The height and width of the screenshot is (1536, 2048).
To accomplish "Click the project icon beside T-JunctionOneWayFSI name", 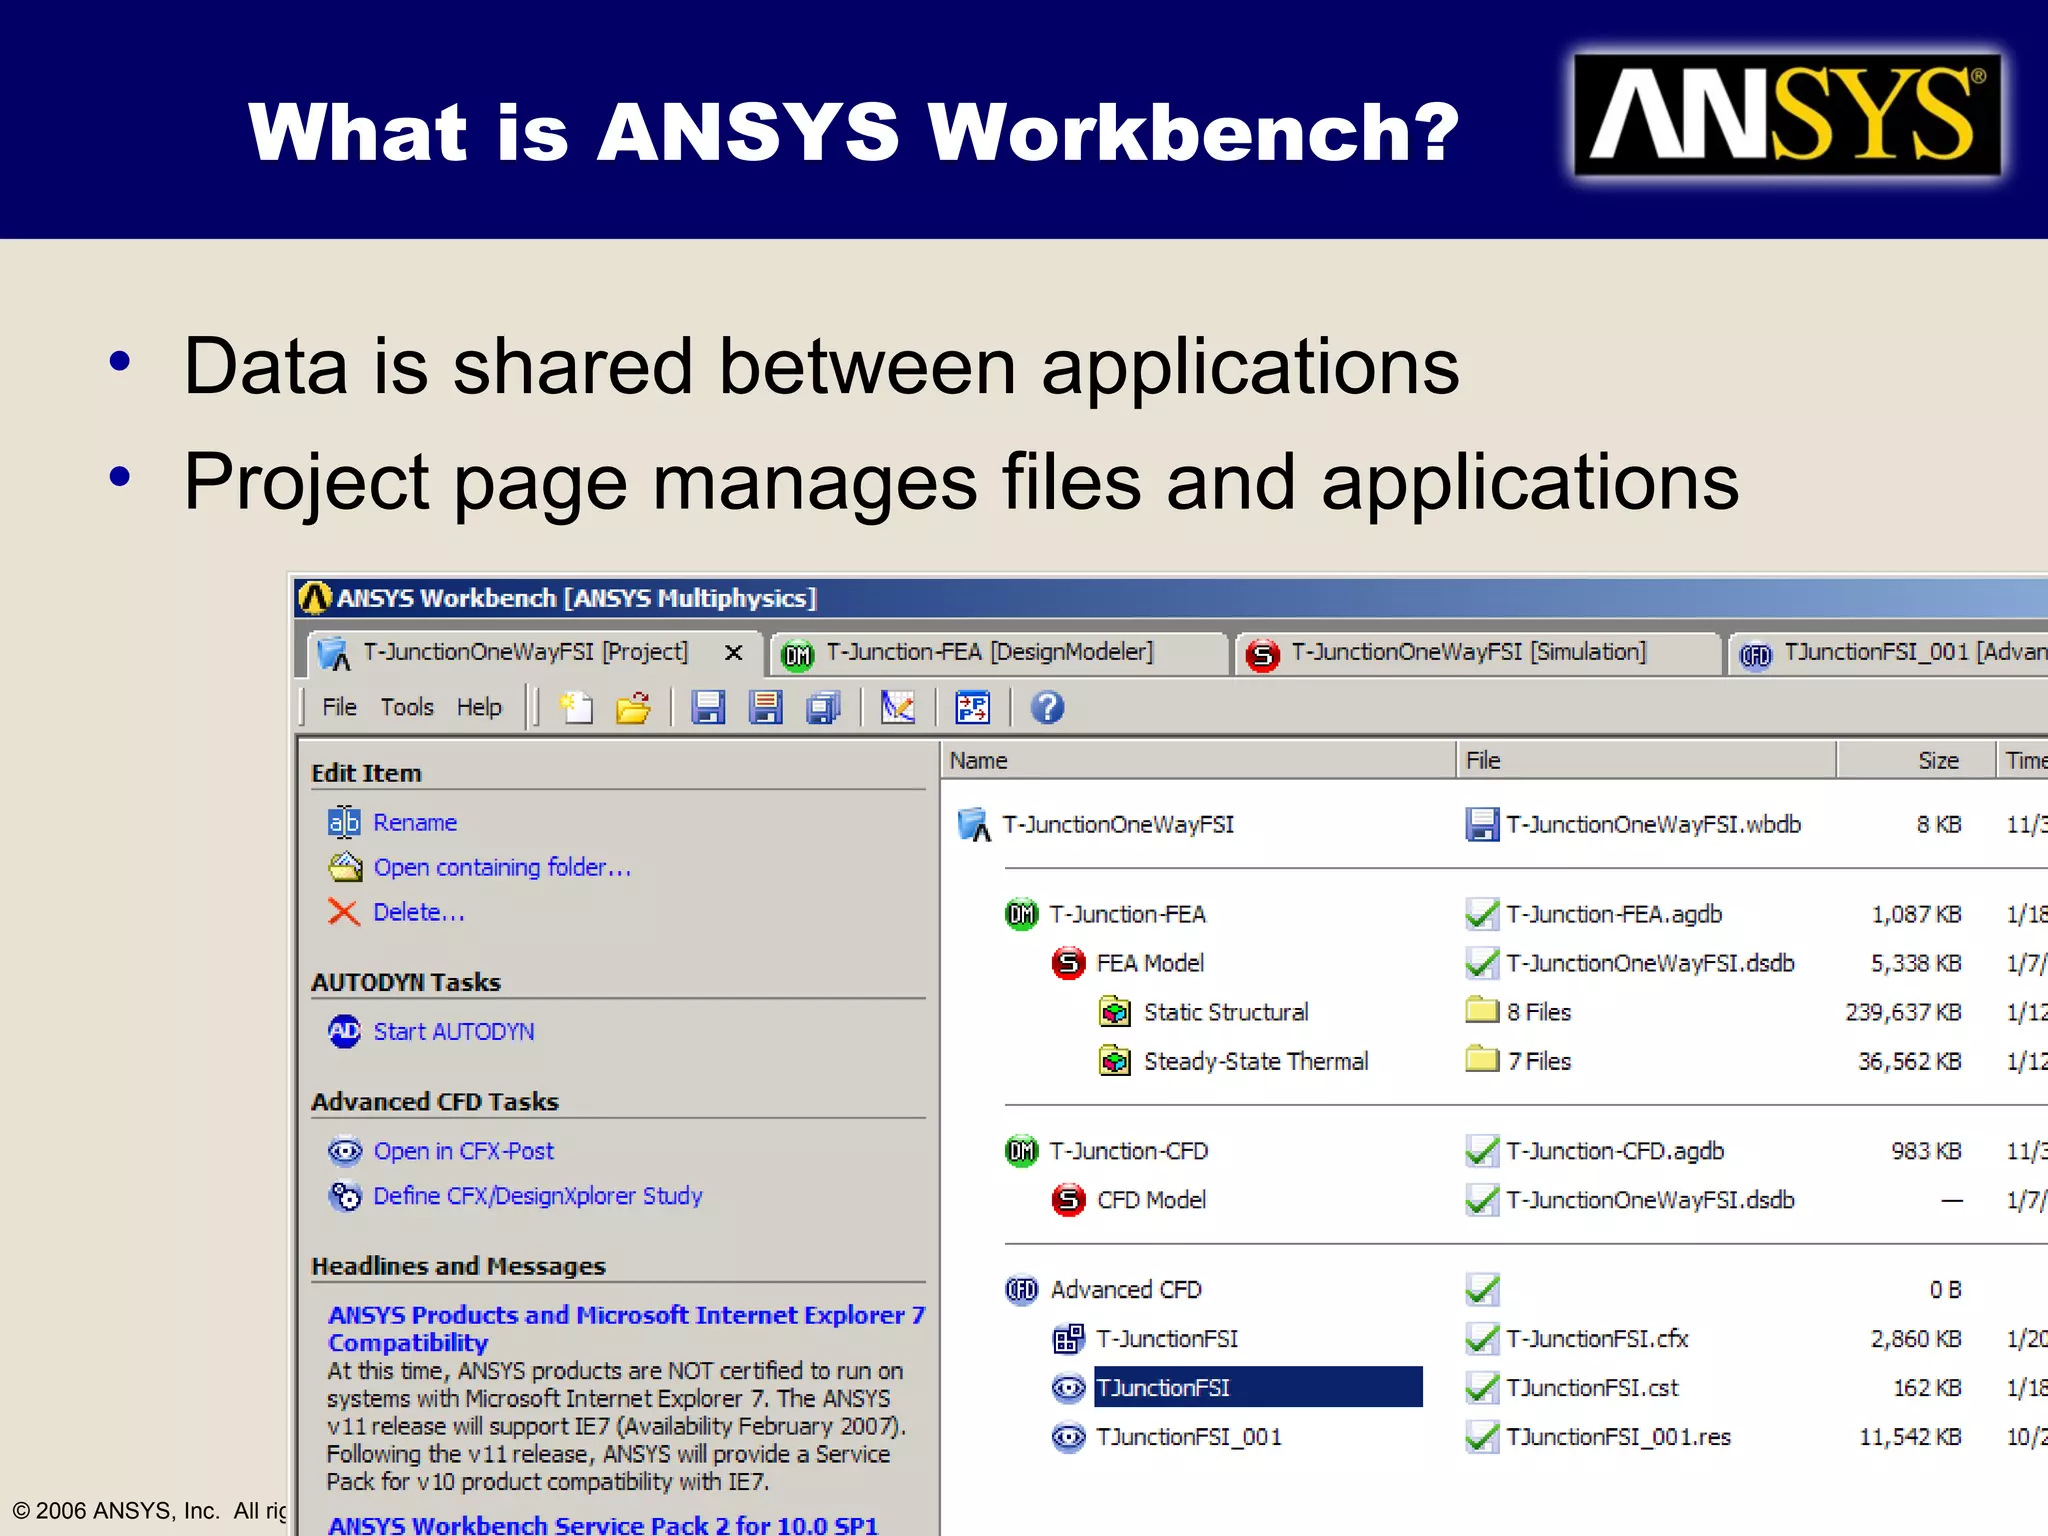I will (x=974, y=825).
